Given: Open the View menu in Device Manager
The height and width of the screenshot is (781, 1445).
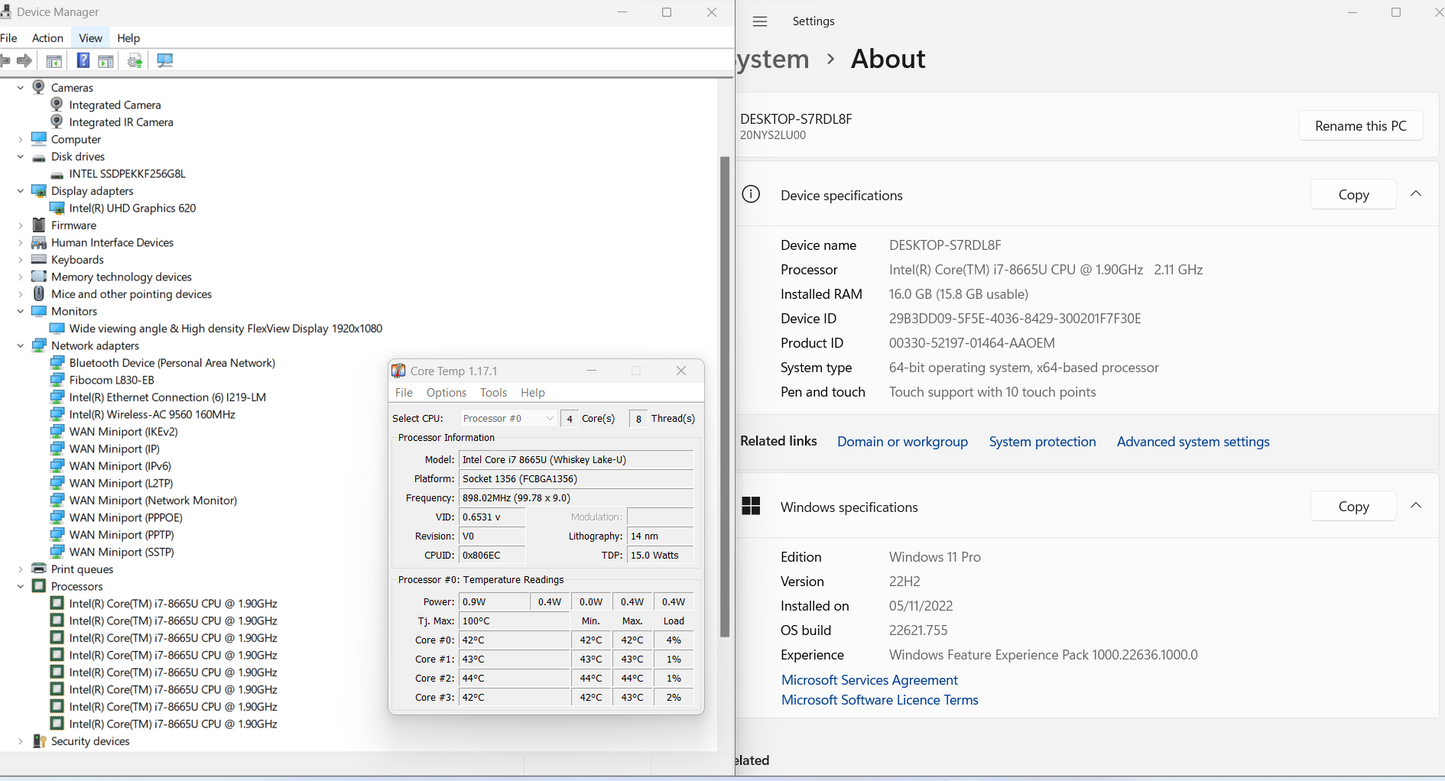Looking at the screenshot, I should [90, 38].
